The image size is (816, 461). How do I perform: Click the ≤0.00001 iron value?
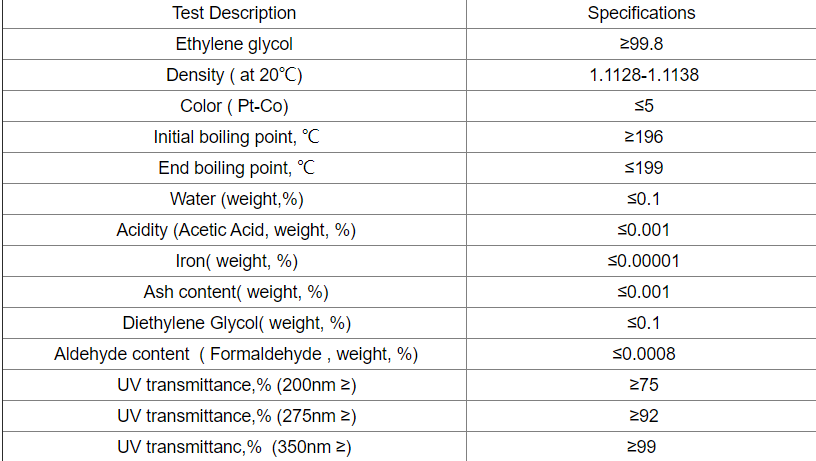644,261
